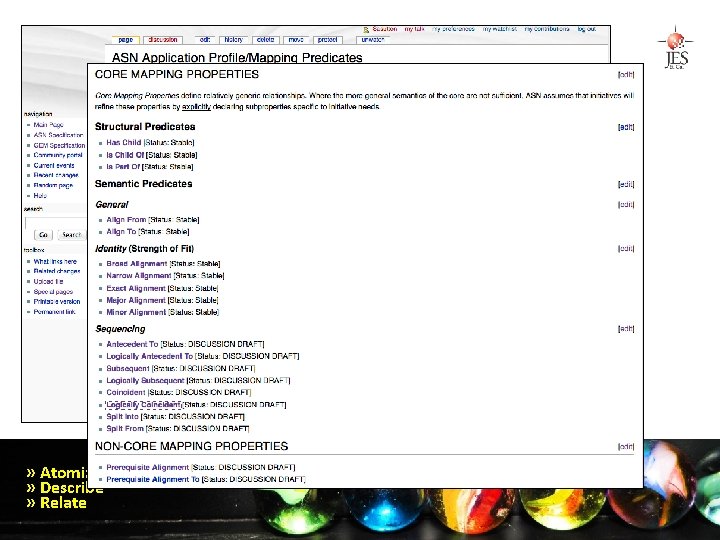Open Major Alignment
Screen dimensions: 720x540
(x=136, y=300)
